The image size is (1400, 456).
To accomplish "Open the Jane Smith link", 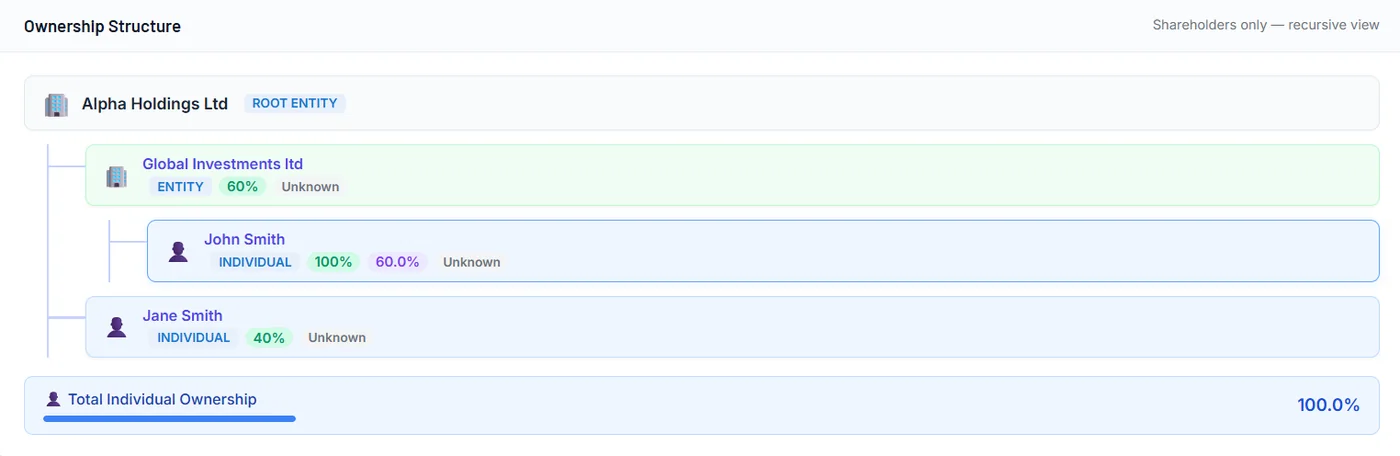I will click(182, 315).
